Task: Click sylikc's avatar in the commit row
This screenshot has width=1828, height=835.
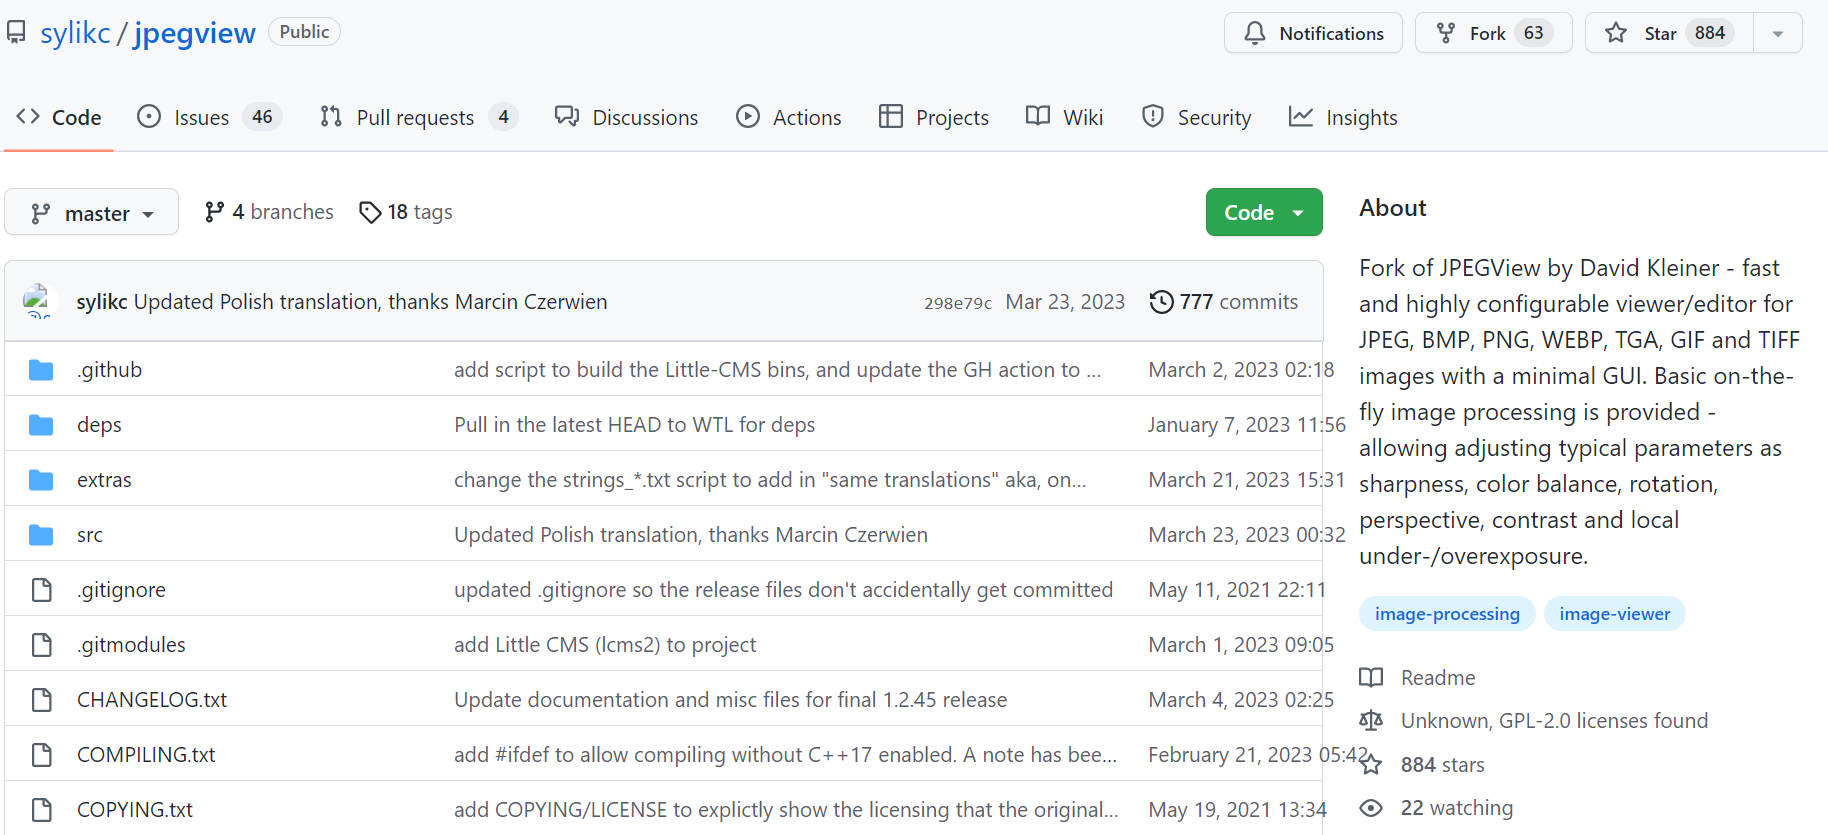Action: click(x=38, y=301)
